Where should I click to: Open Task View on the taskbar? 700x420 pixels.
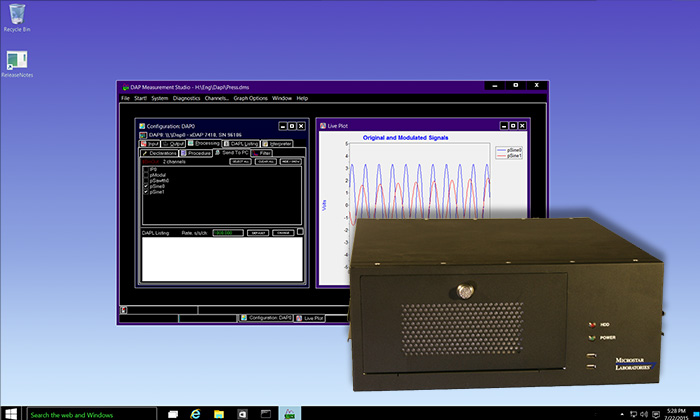click(x=174, y=413)
